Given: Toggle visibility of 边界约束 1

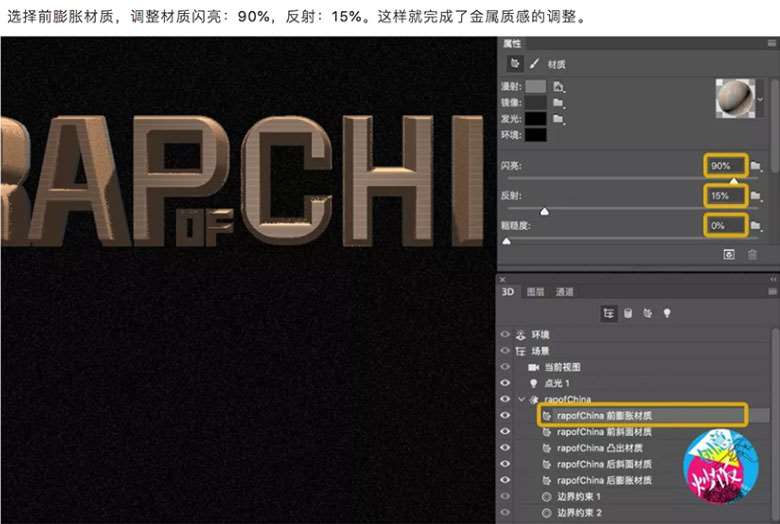Looking at the screenshot, I should (505, 496).
